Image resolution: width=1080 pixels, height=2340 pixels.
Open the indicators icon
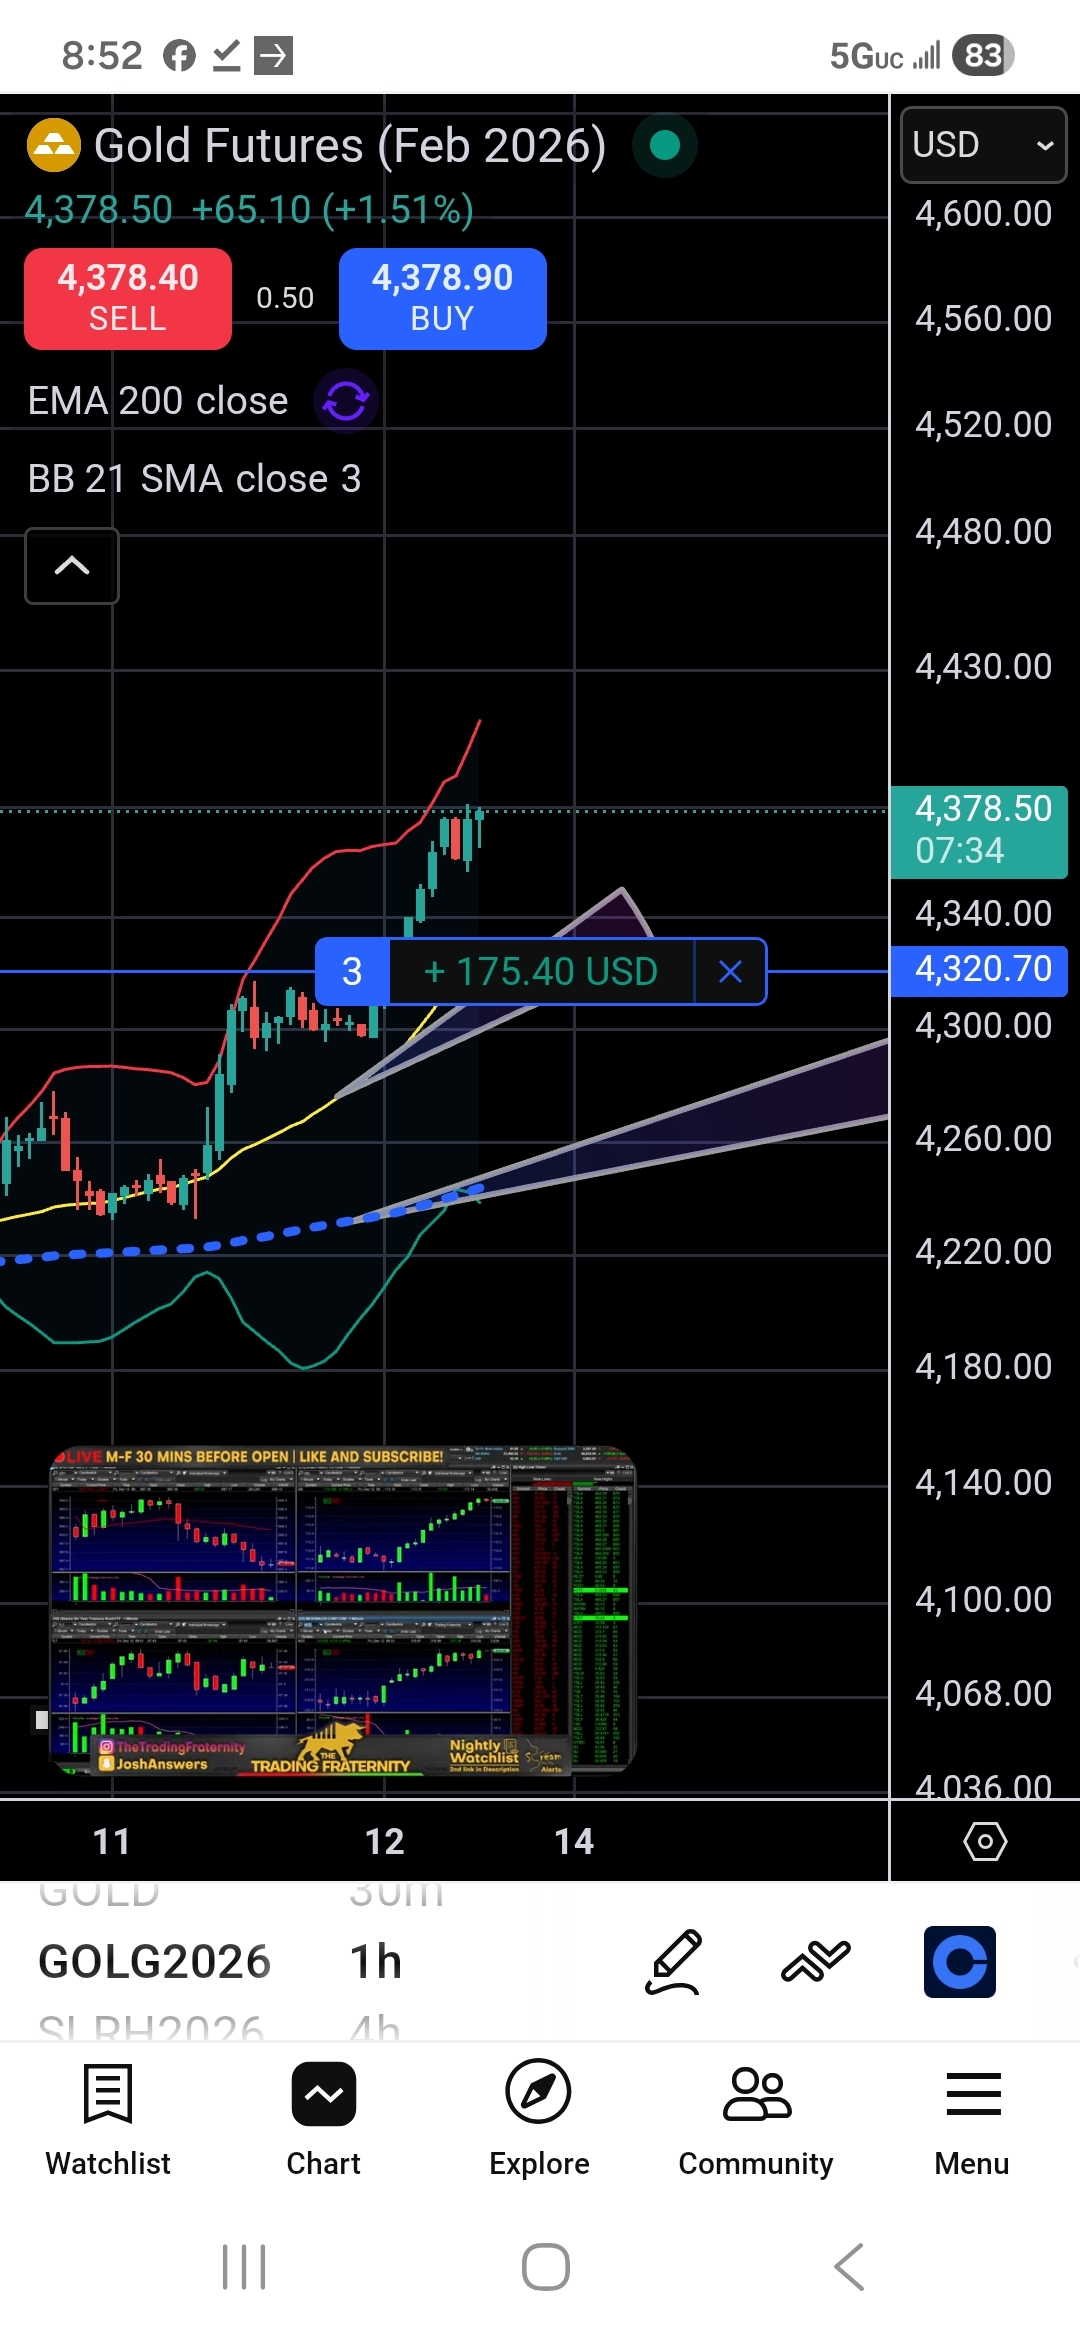(816, 1962)
